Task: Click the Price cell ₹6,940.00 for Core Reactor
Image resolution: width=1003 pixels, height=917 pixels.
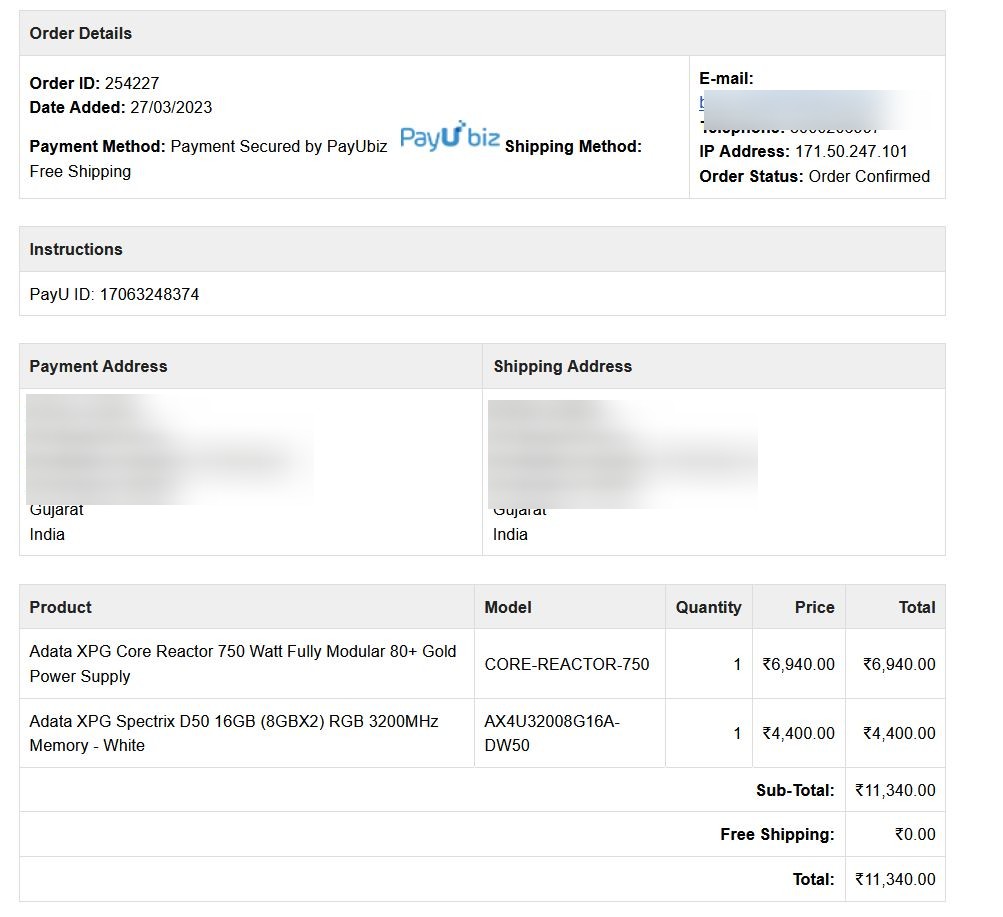Action: (x=798, y=664)
